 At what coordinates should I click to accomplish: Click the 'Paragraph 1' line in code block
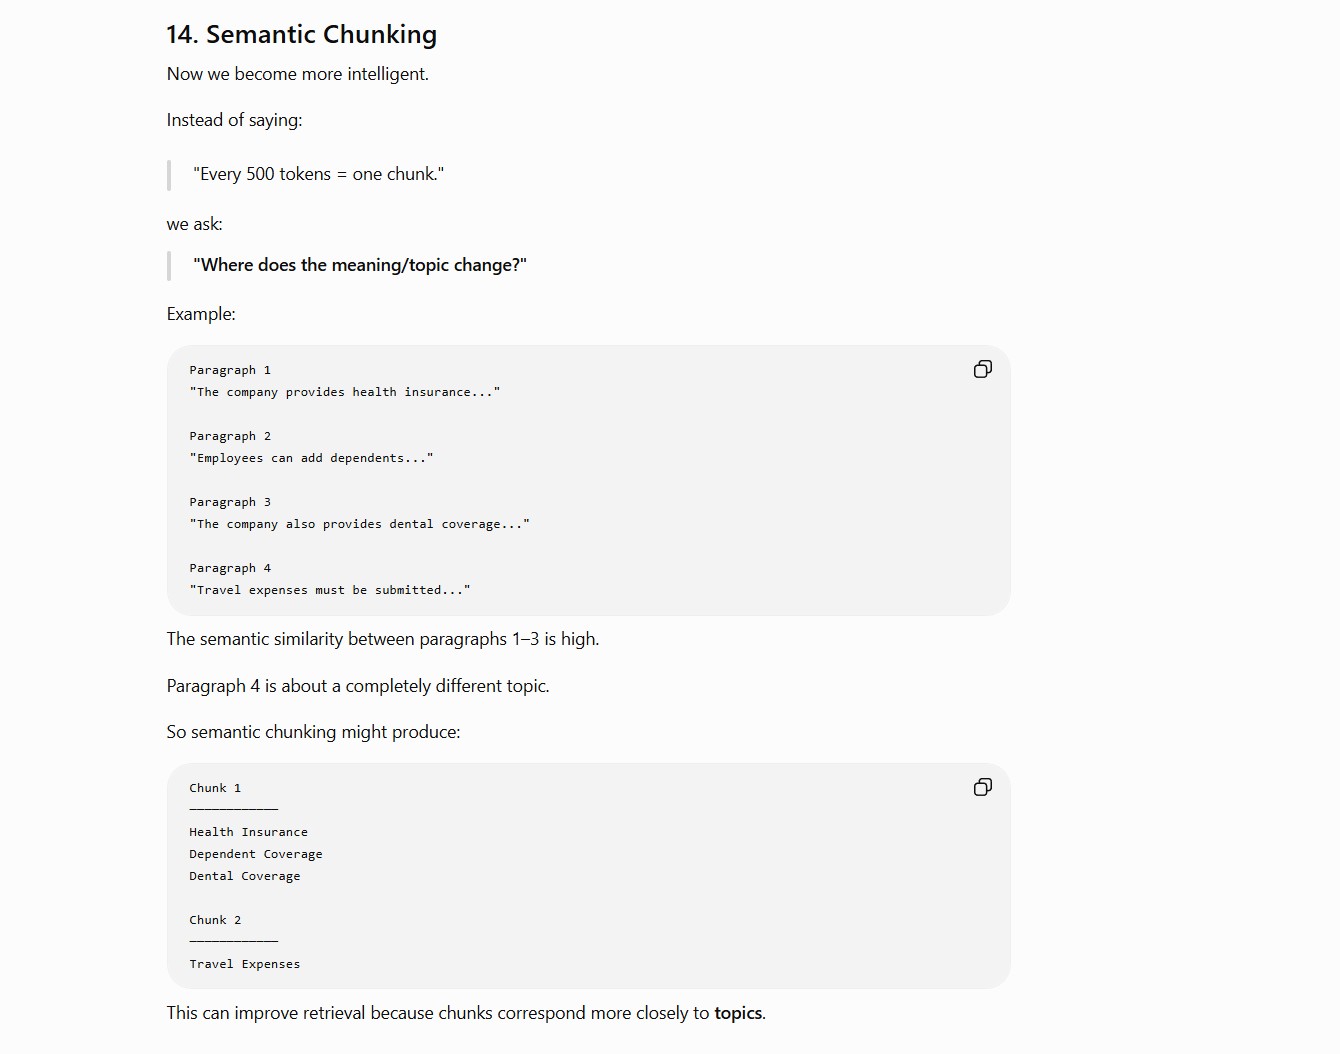[230, 370]
